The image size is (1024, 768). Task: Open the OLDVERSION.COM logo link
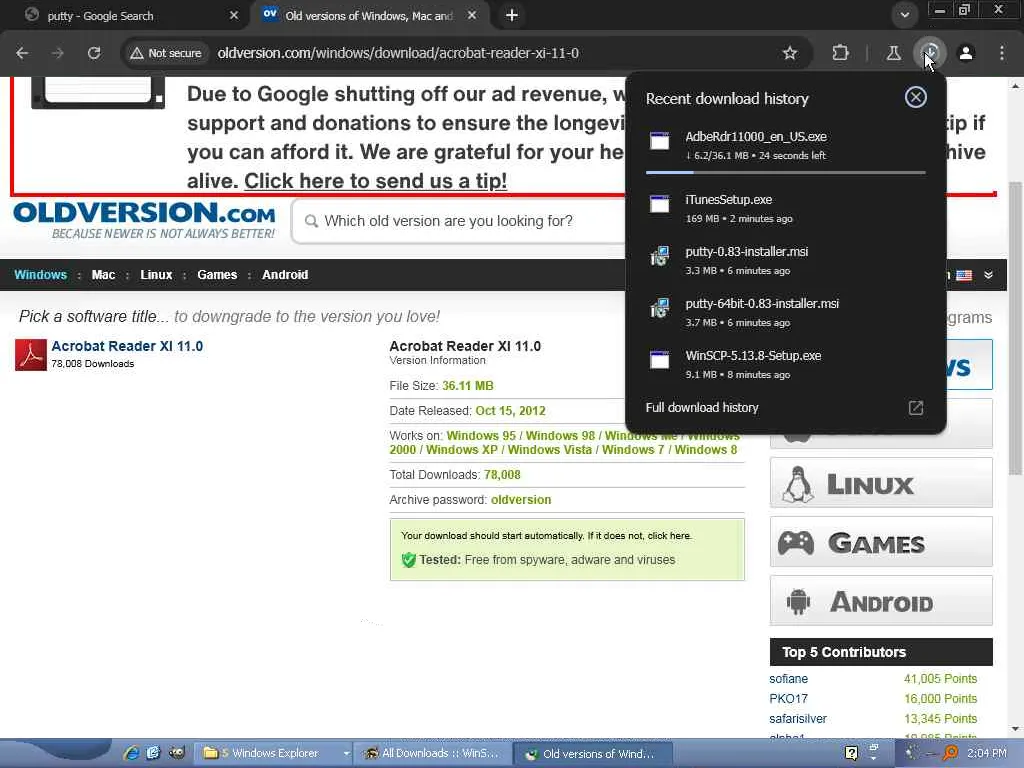pyautogui.click(x=144, y=221)
